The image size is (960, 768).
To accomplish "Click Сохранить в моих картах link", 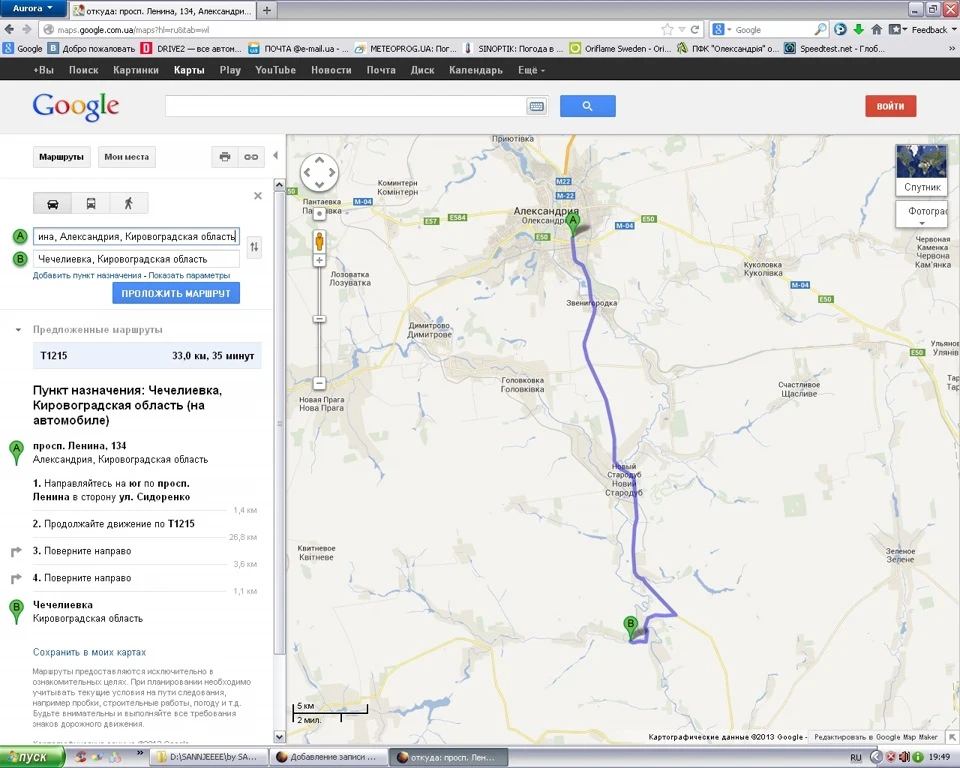I will coord(89,652).
